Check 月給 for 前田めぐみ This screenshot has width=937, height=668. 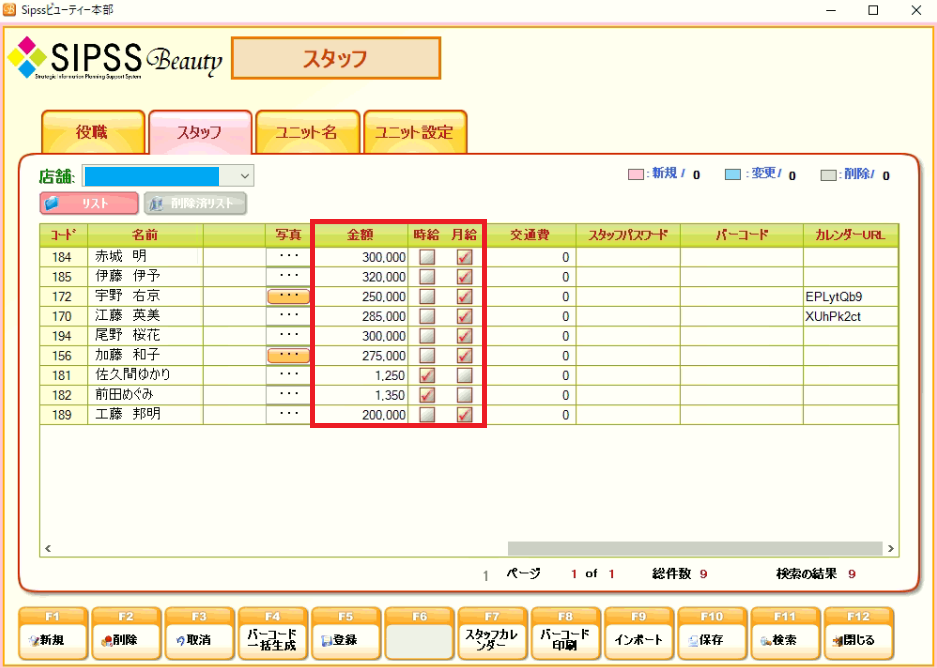[464, 395]
